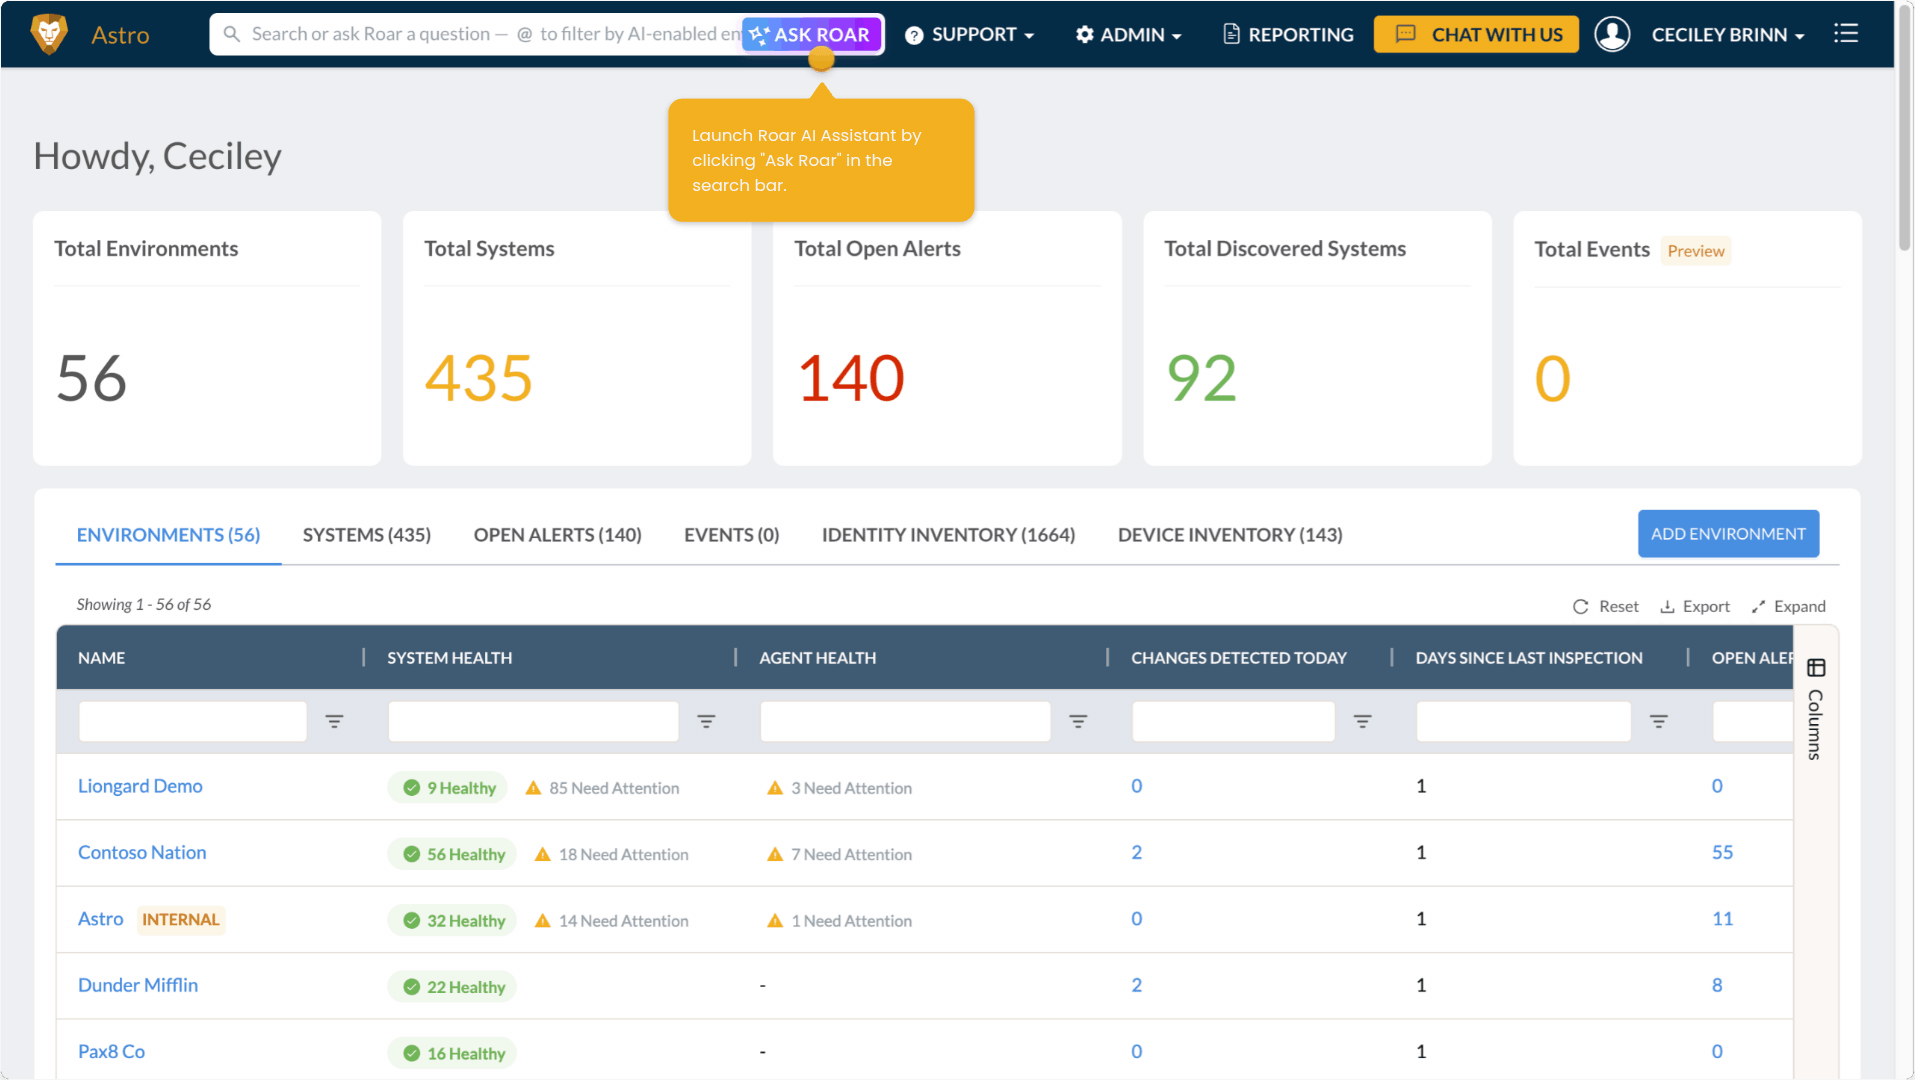Click the Name filter text box
Viewport: 1915px width, 1080px height.
click(x=193, y=721)
